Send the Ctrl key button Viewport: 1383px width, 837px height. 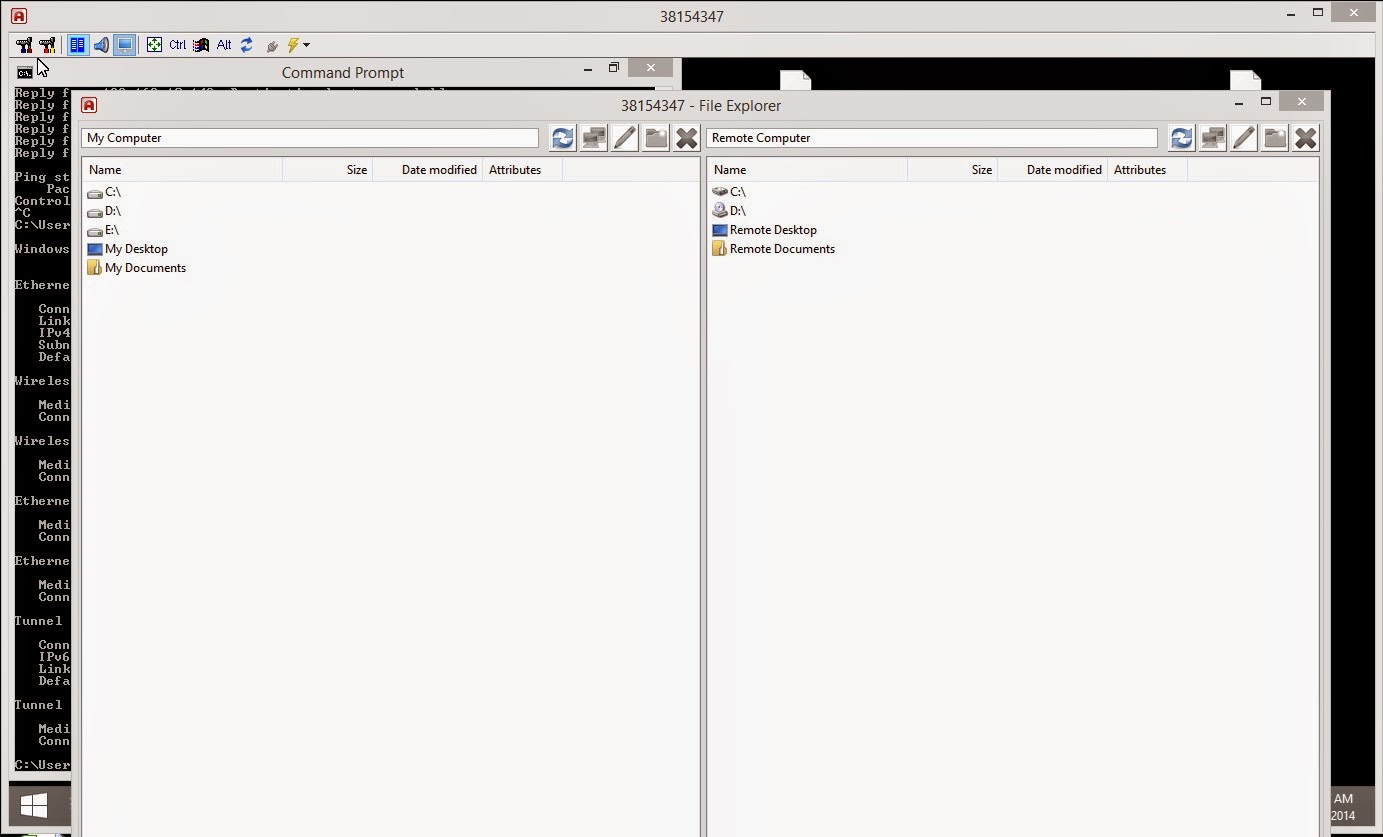tap(177, 45)
